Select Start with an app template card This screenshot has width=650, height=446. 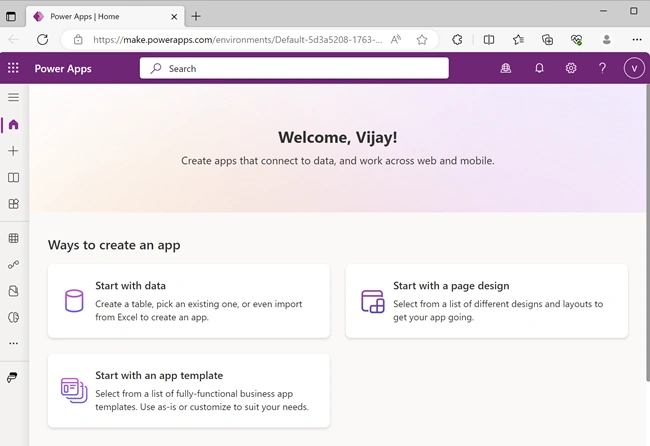[189, 390]
